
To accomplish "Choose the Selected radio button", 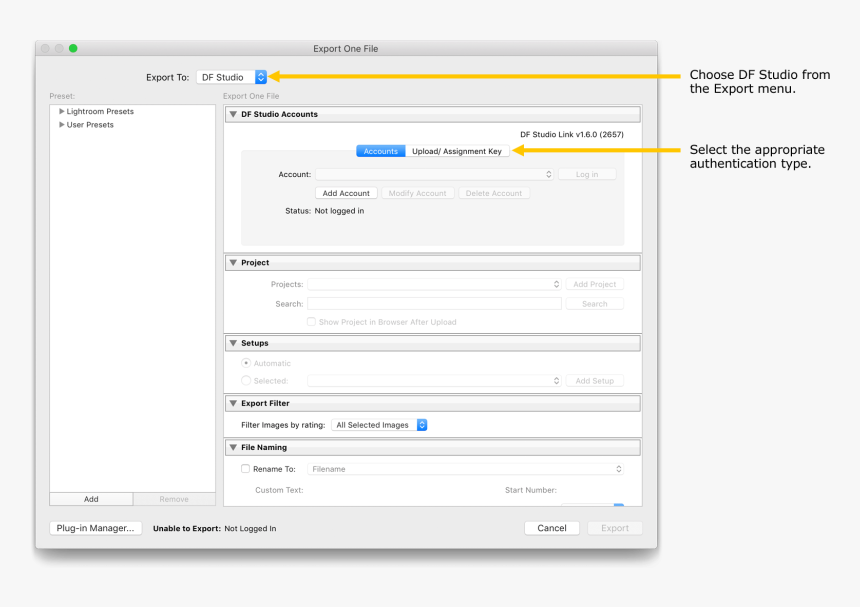I will [246, 381].
